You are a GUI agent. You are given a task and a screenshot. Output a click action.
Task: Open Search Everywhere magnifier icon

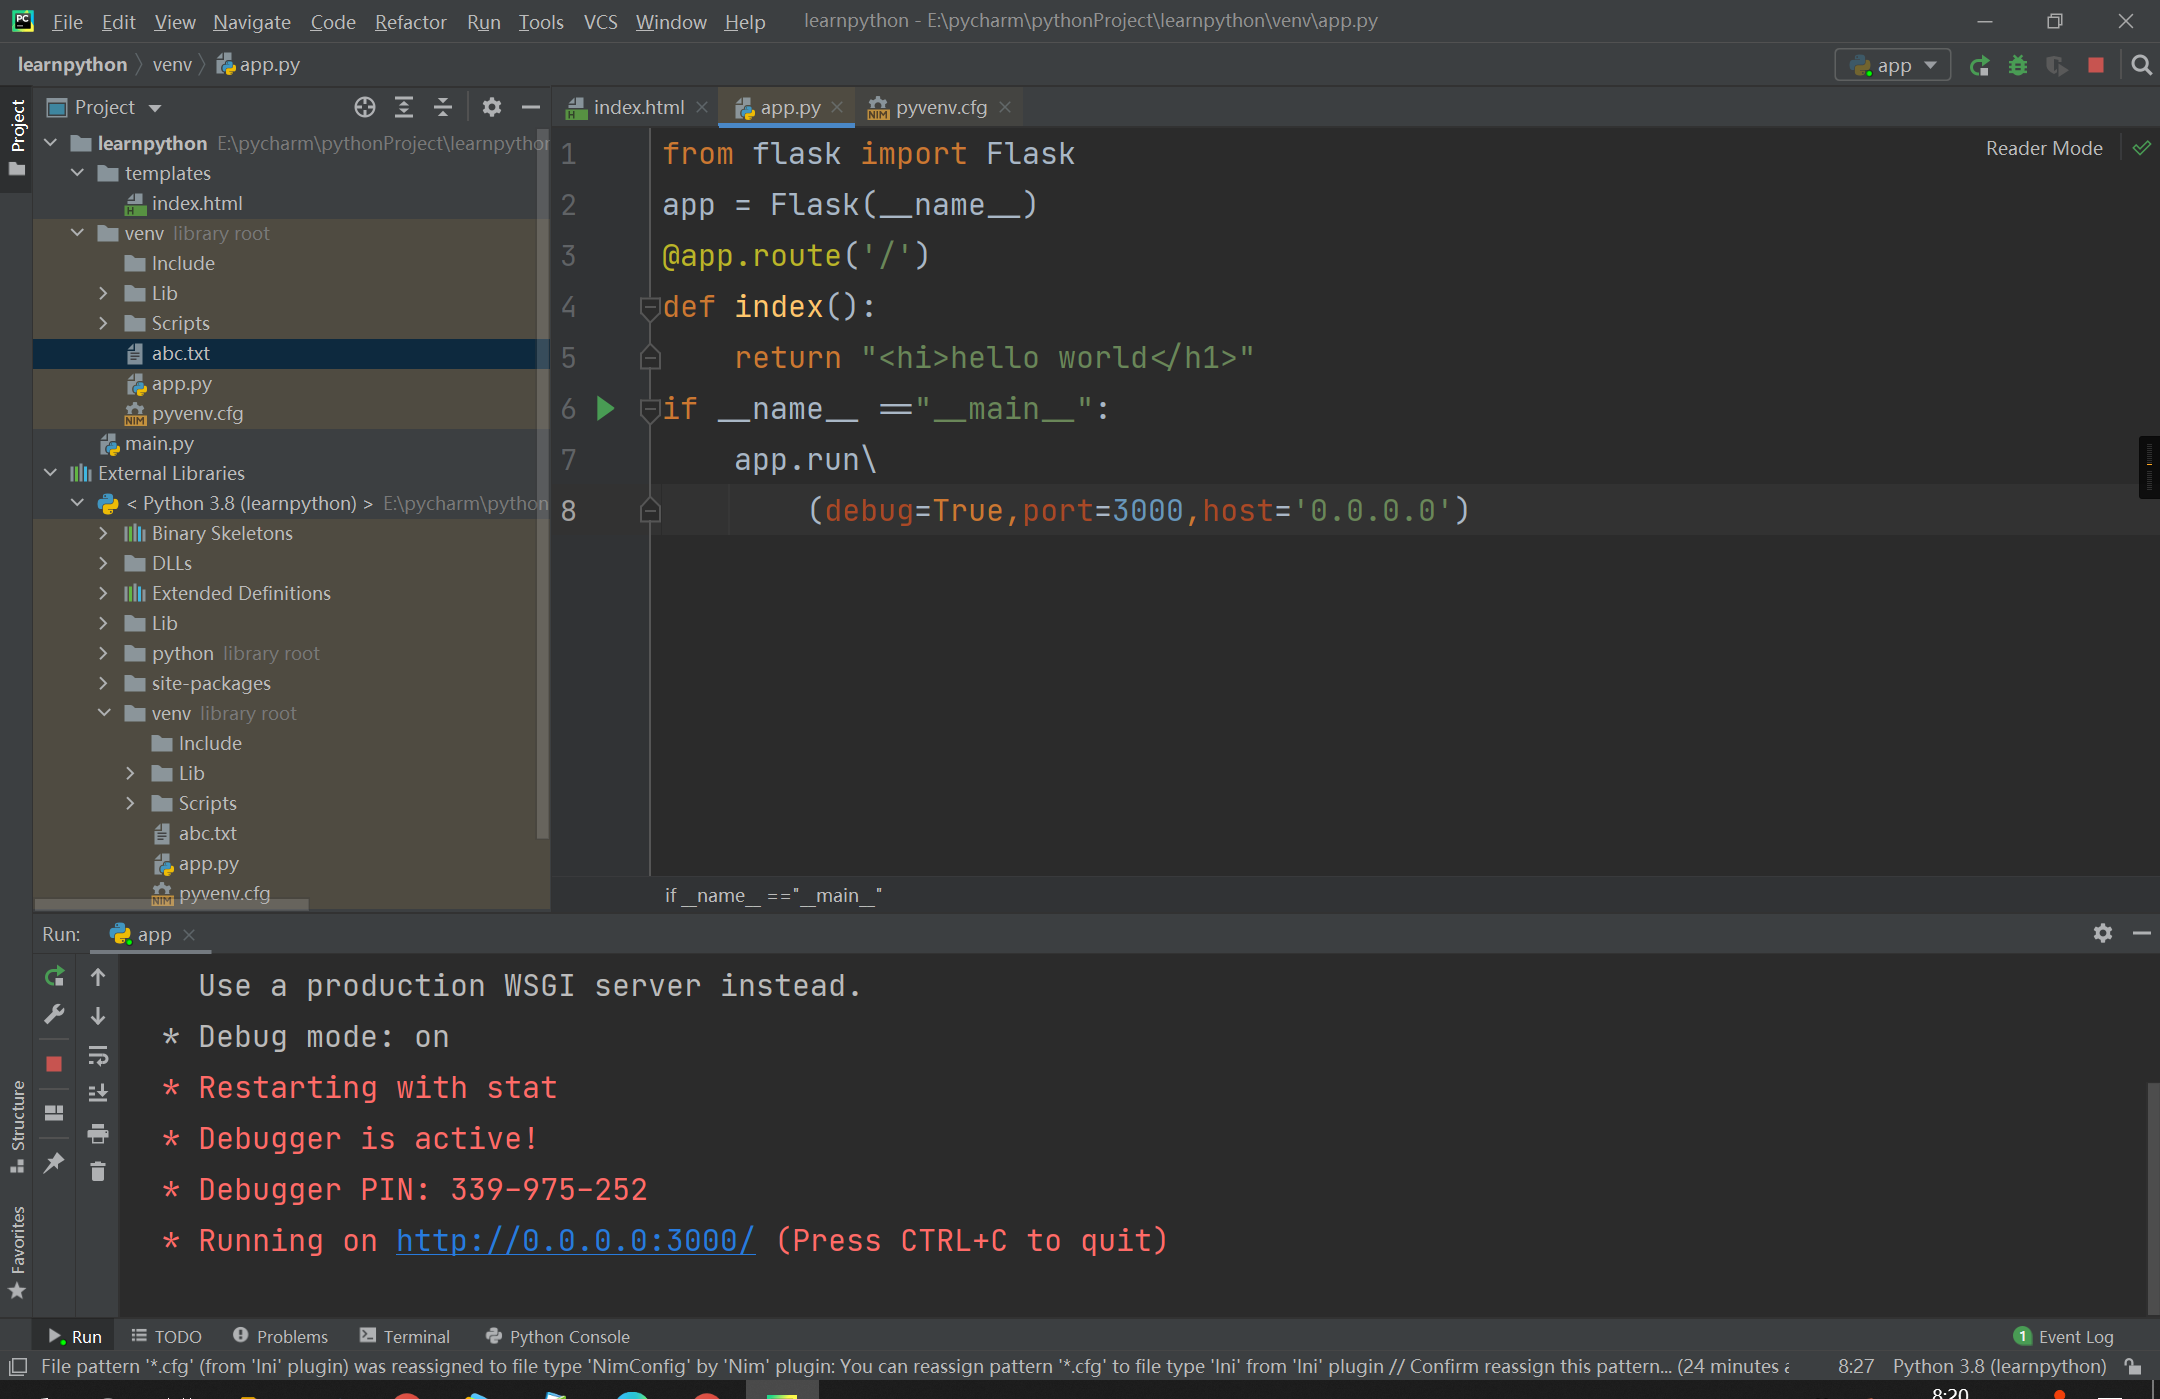(x=2141, y=66)
